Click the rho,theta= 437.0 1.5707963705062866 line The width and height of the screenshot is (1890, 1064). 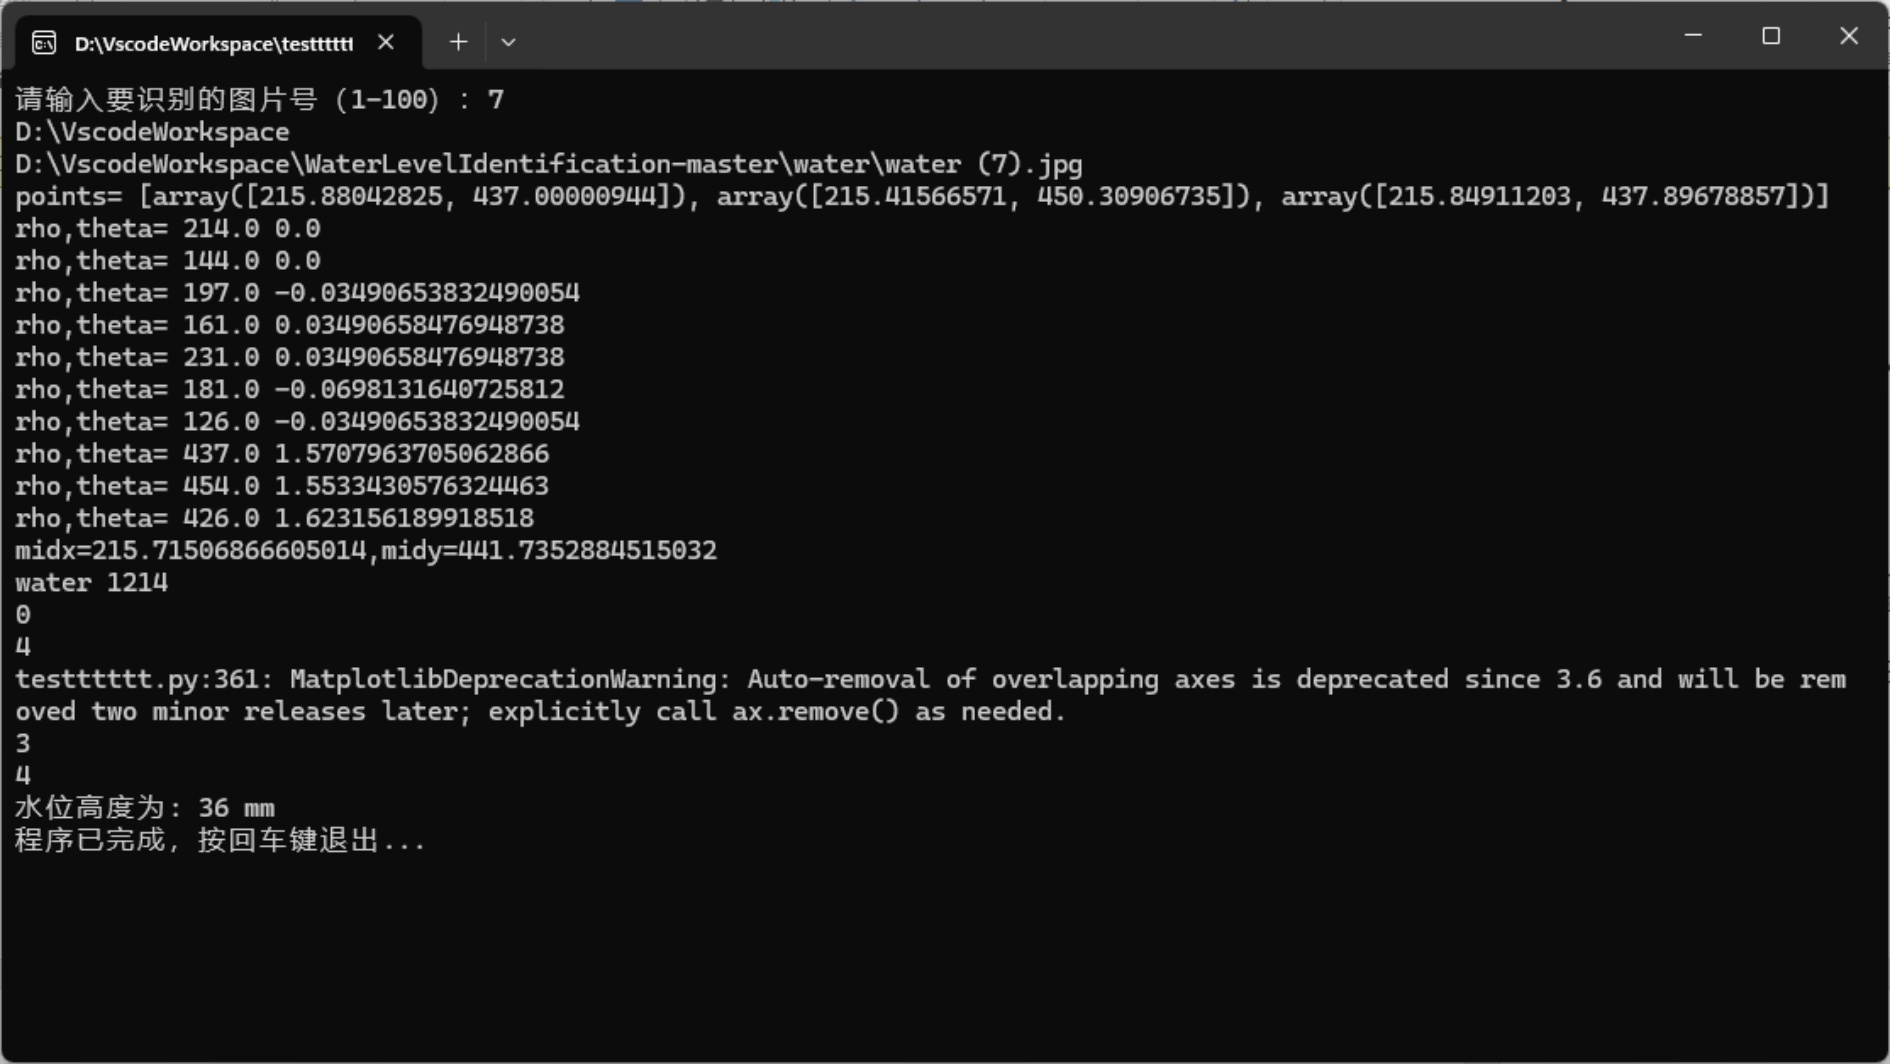click(x=281, y=454)
